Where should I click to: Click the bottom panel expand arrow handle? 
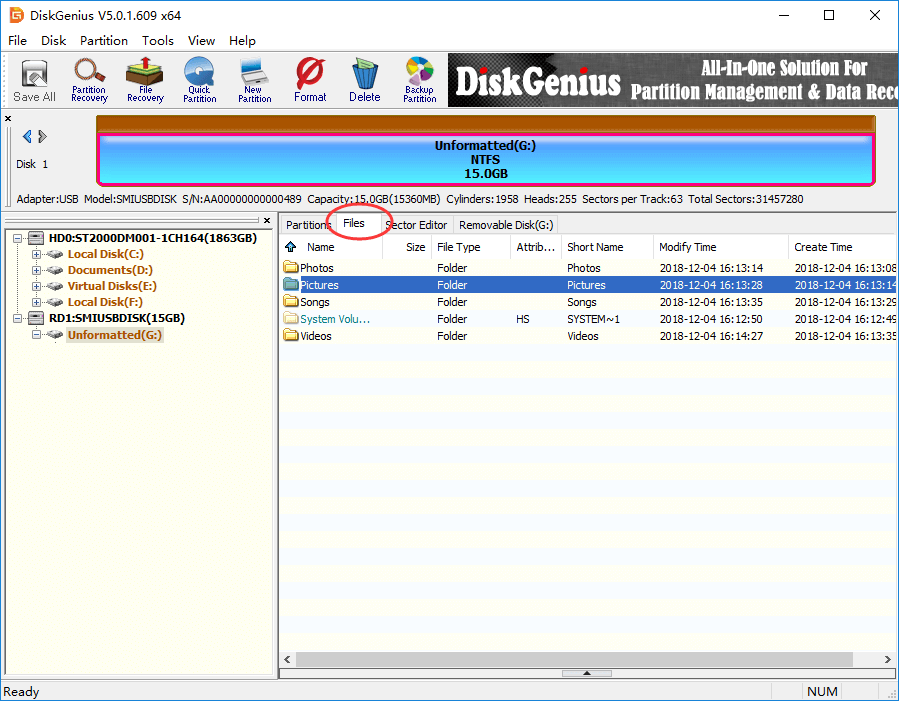pyautogui.click(x=587, y=673)
